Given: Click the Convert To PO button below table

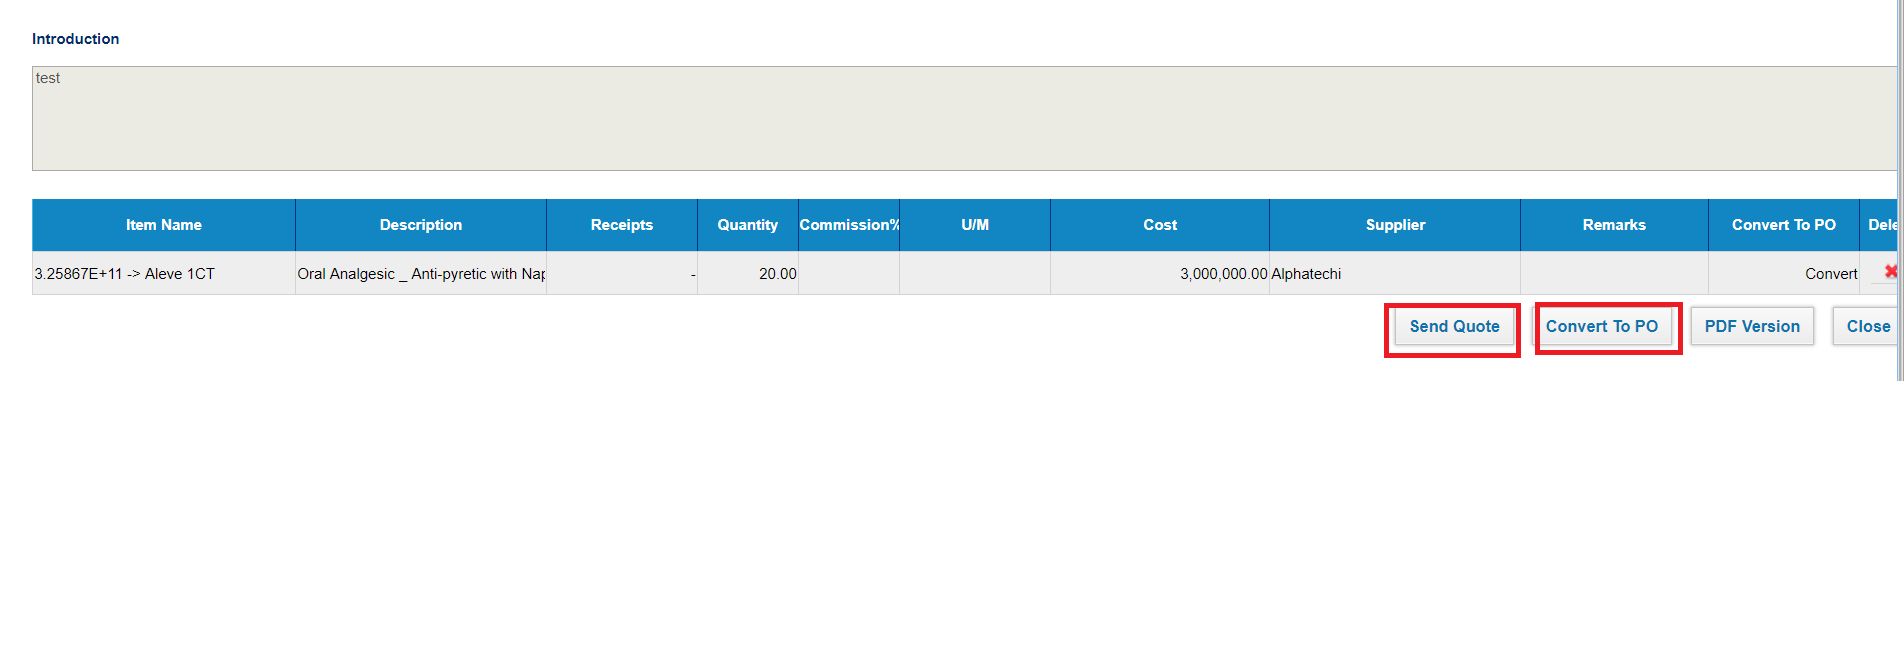Looking at the screenshot, I should (1602, 326).
